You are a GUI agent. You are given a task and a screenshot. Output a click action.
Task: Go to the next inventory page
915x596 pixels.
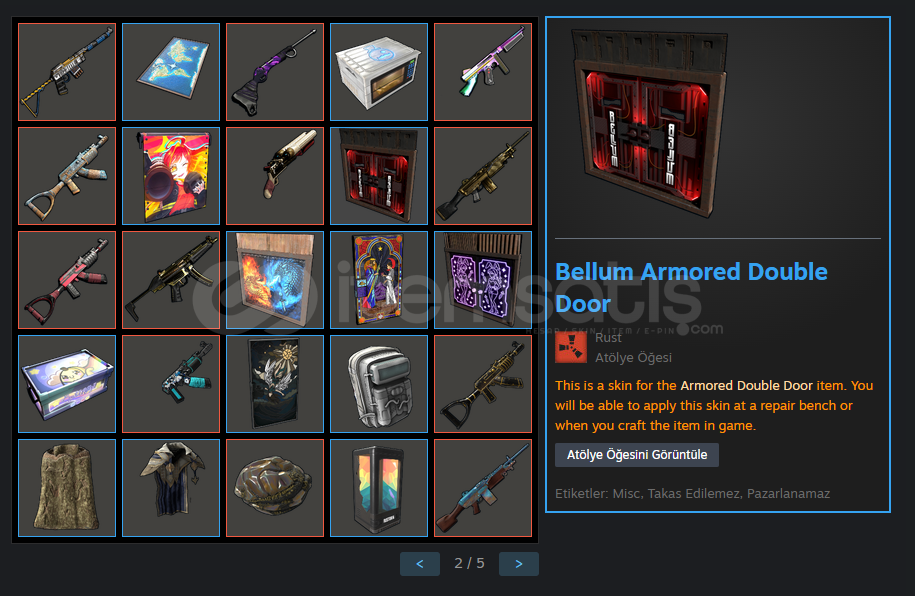point(519,564)
